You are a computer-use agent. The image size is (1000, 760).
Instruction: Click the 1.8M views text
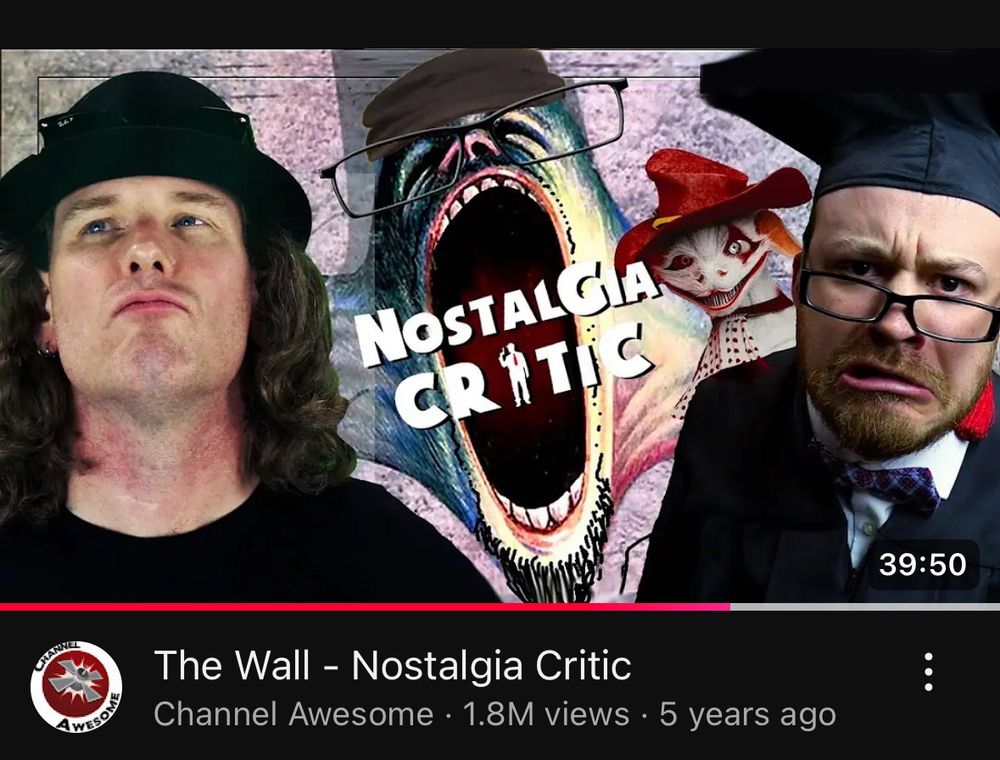pos(546,714)
